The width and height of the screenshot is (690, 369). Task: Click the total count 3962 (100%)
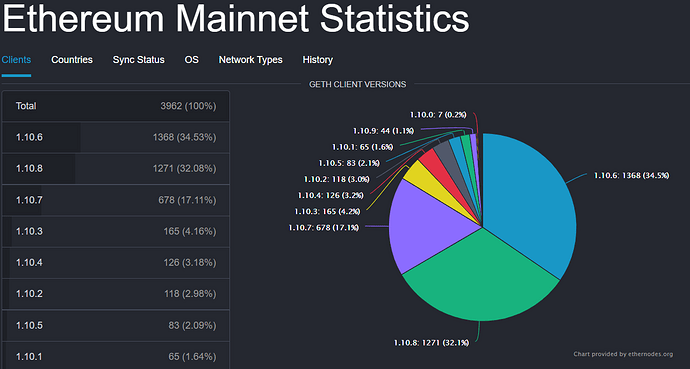pyautogui.click(x=188, y=106)
